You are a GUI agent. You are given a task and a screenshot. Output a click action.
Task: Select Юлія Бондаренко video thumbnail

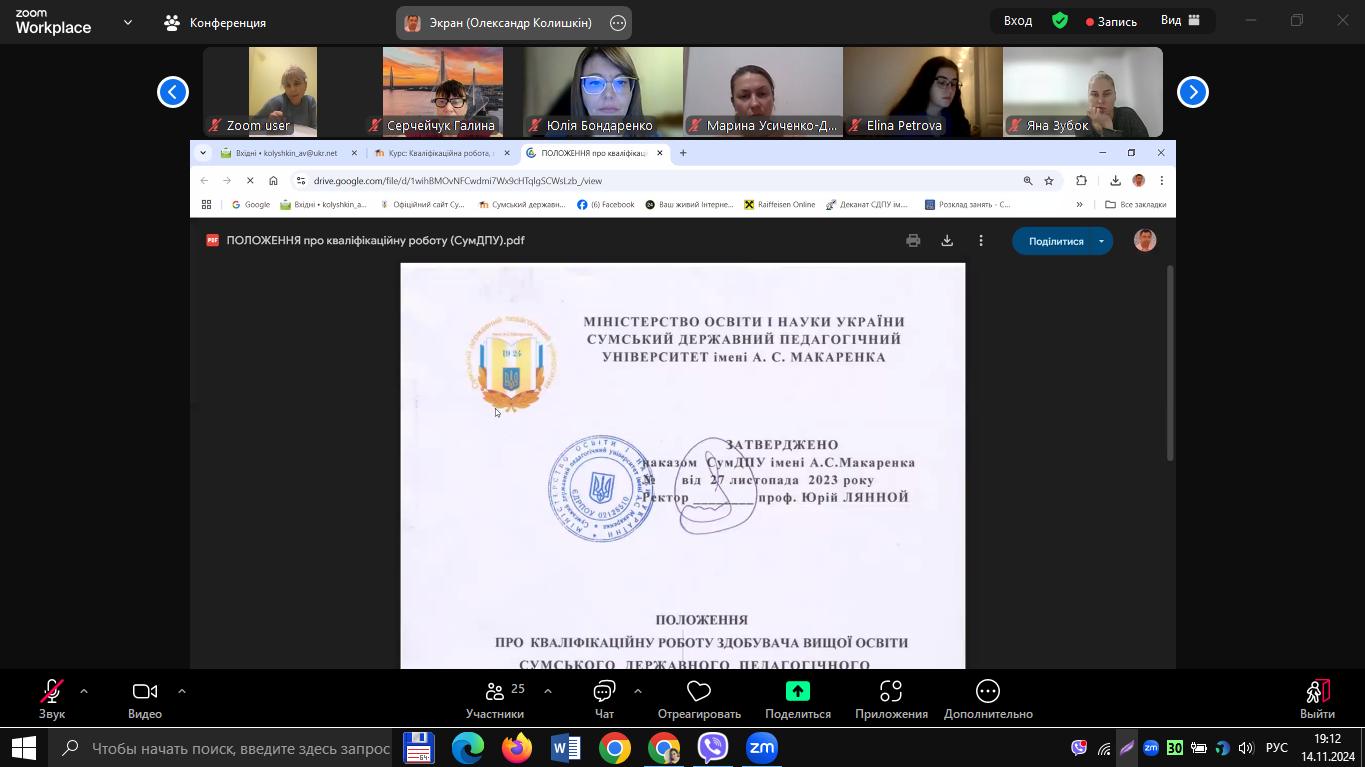click(603, 92)
